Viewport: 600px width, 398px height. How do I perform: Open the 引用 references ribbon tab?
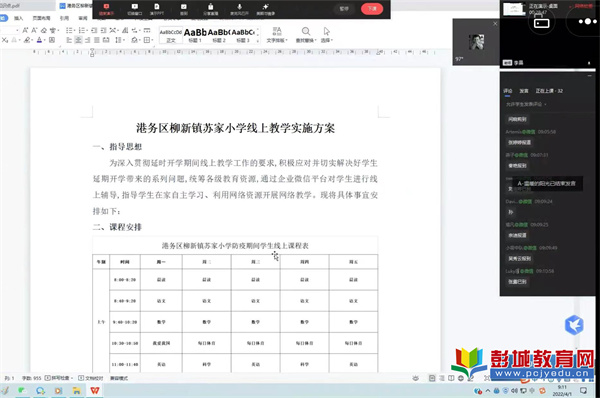click(x=64, y=18)
